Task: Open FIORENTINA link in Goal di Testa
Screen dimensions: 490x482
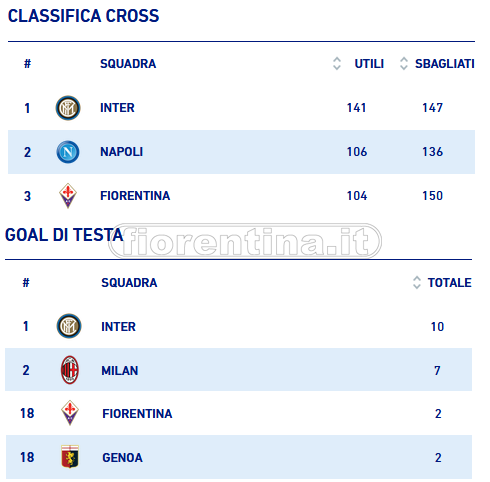Action: (137, 414)
